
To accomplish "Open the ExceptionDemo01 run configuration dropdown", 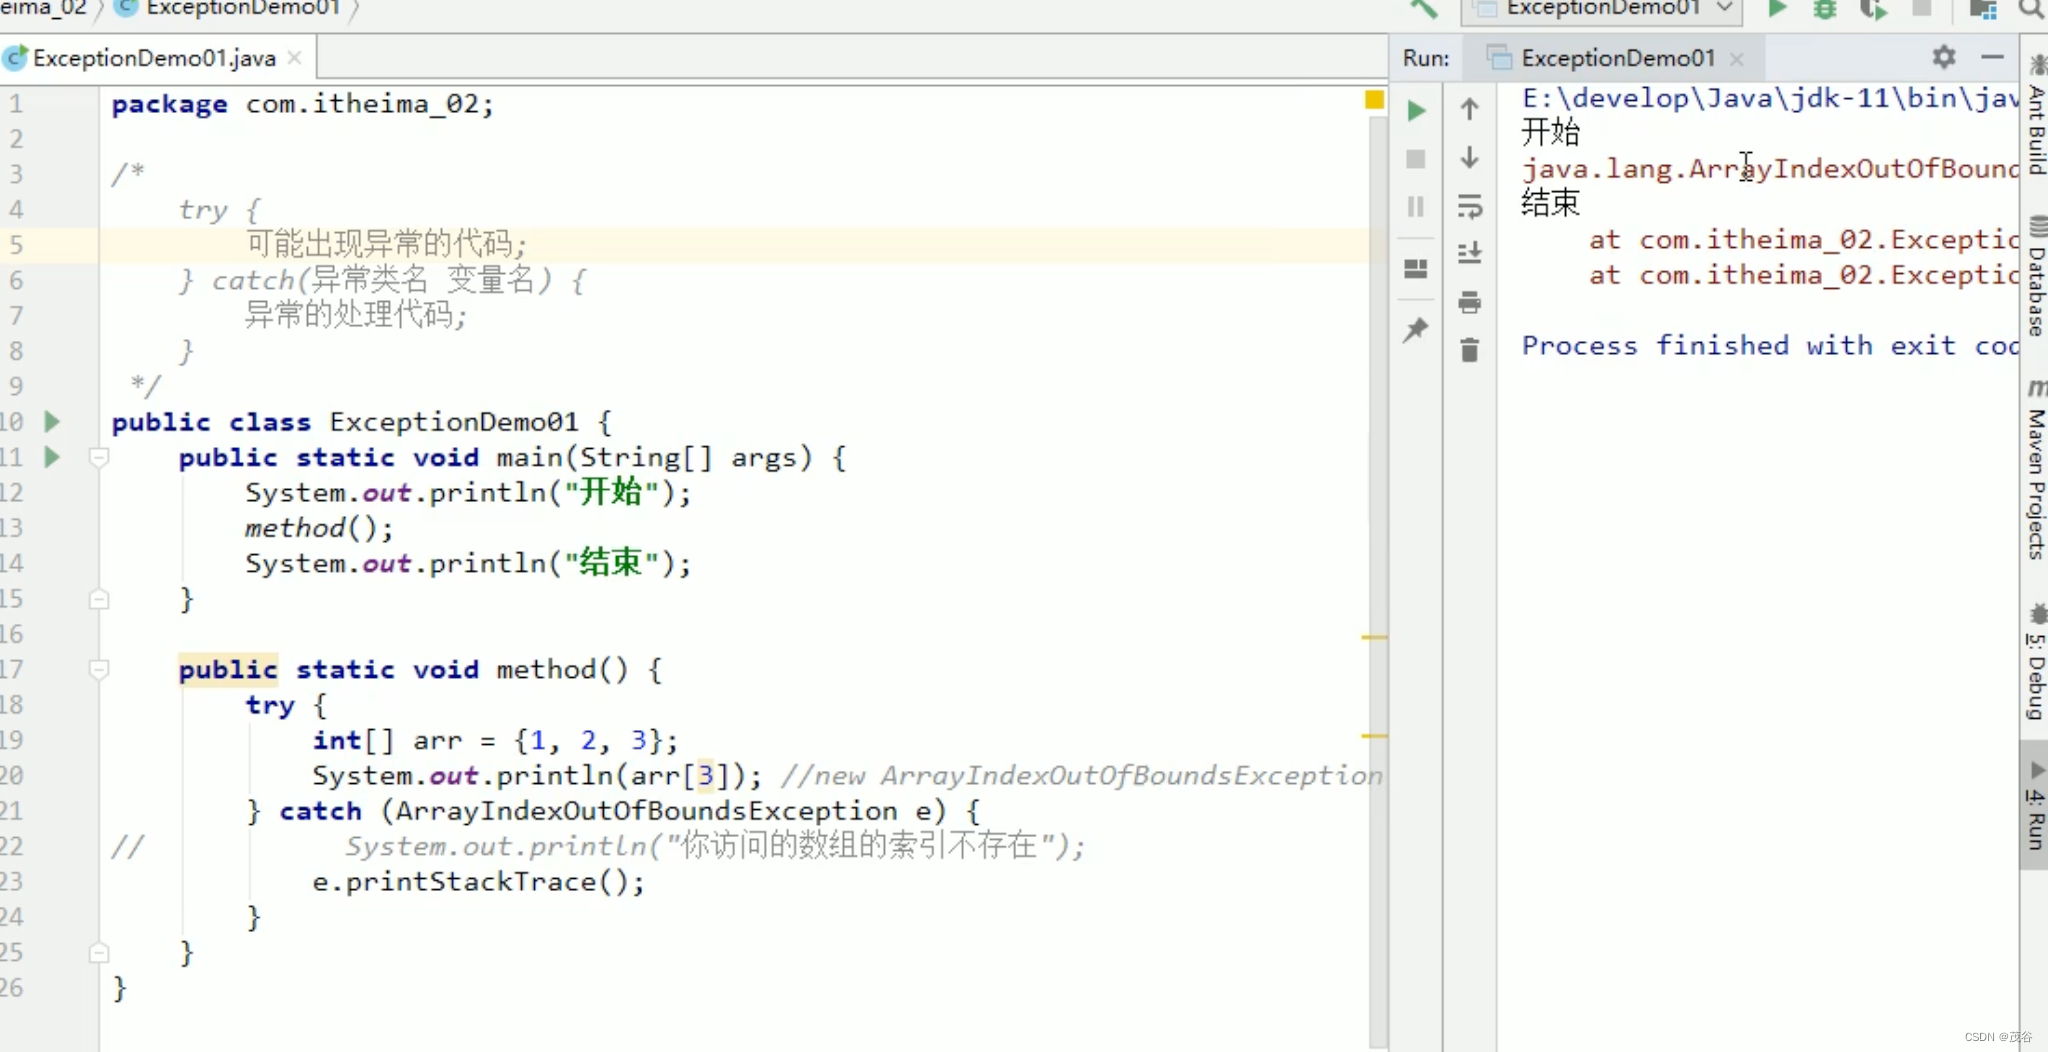I will point(1603,9).
